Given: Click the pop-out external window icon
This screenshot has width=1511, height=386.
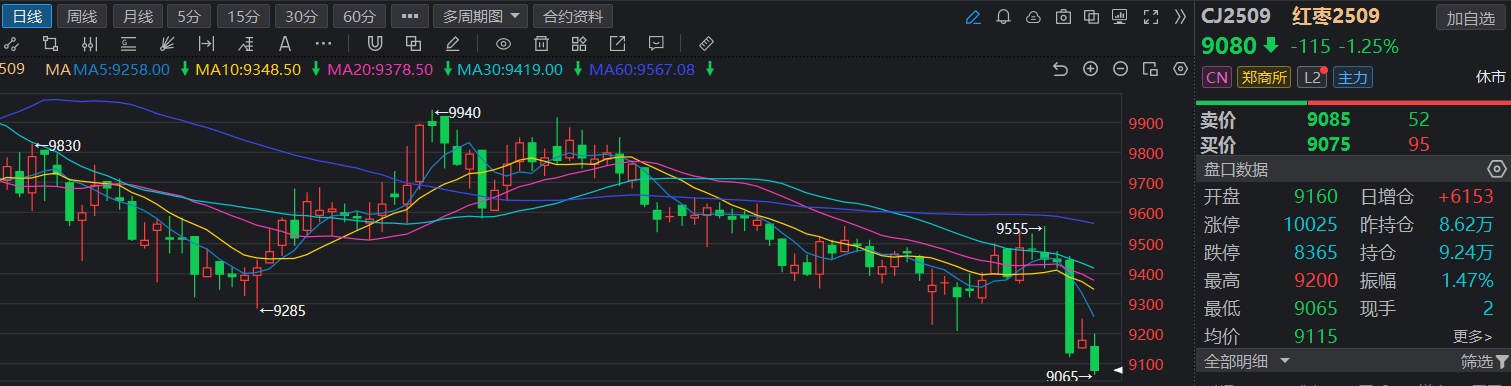Looking at the screenshot, I should click(x=617, y=43).
